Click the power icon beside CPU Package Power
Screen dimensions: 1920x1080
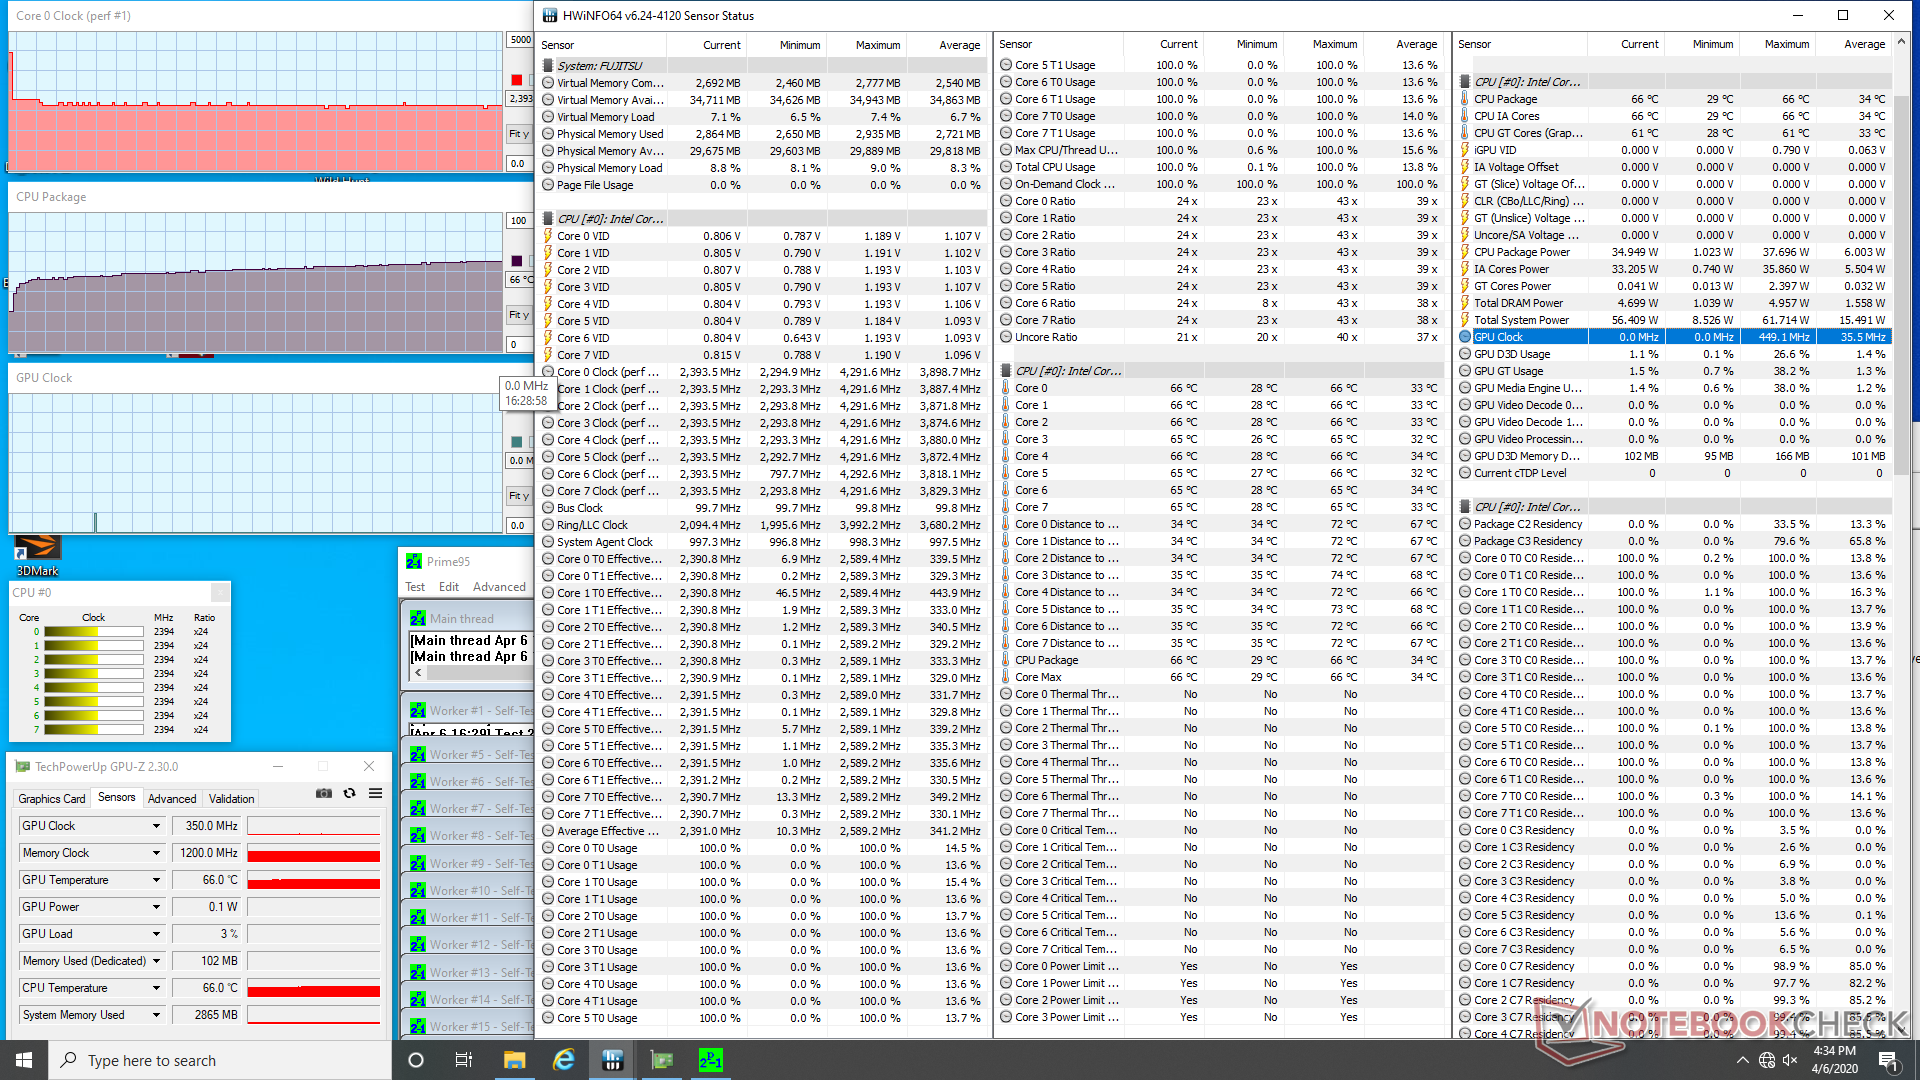(x=1465, y=252)
